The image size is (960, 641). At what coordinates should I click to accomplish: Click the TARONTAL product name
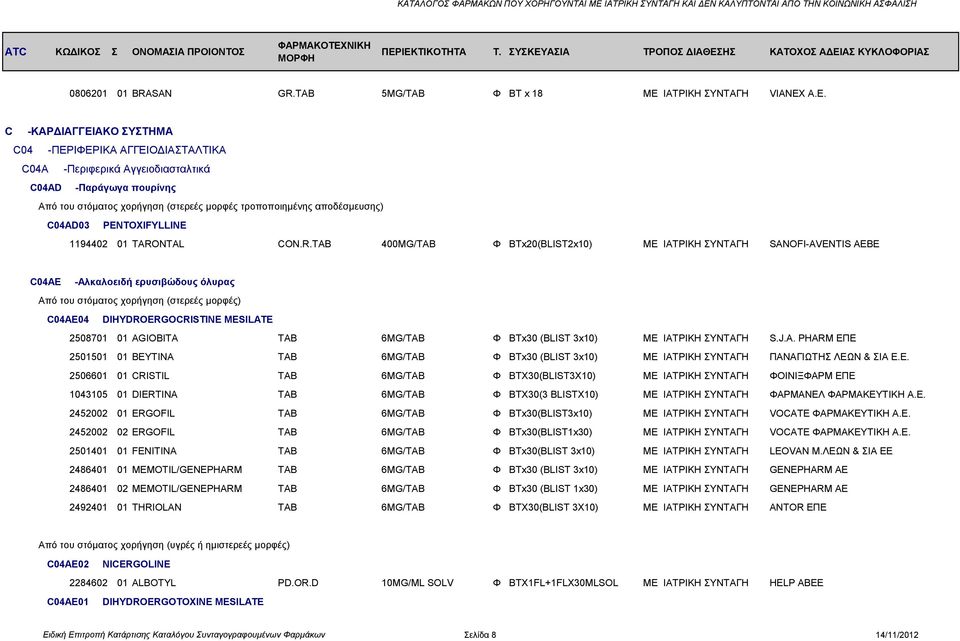pos(158,244)
